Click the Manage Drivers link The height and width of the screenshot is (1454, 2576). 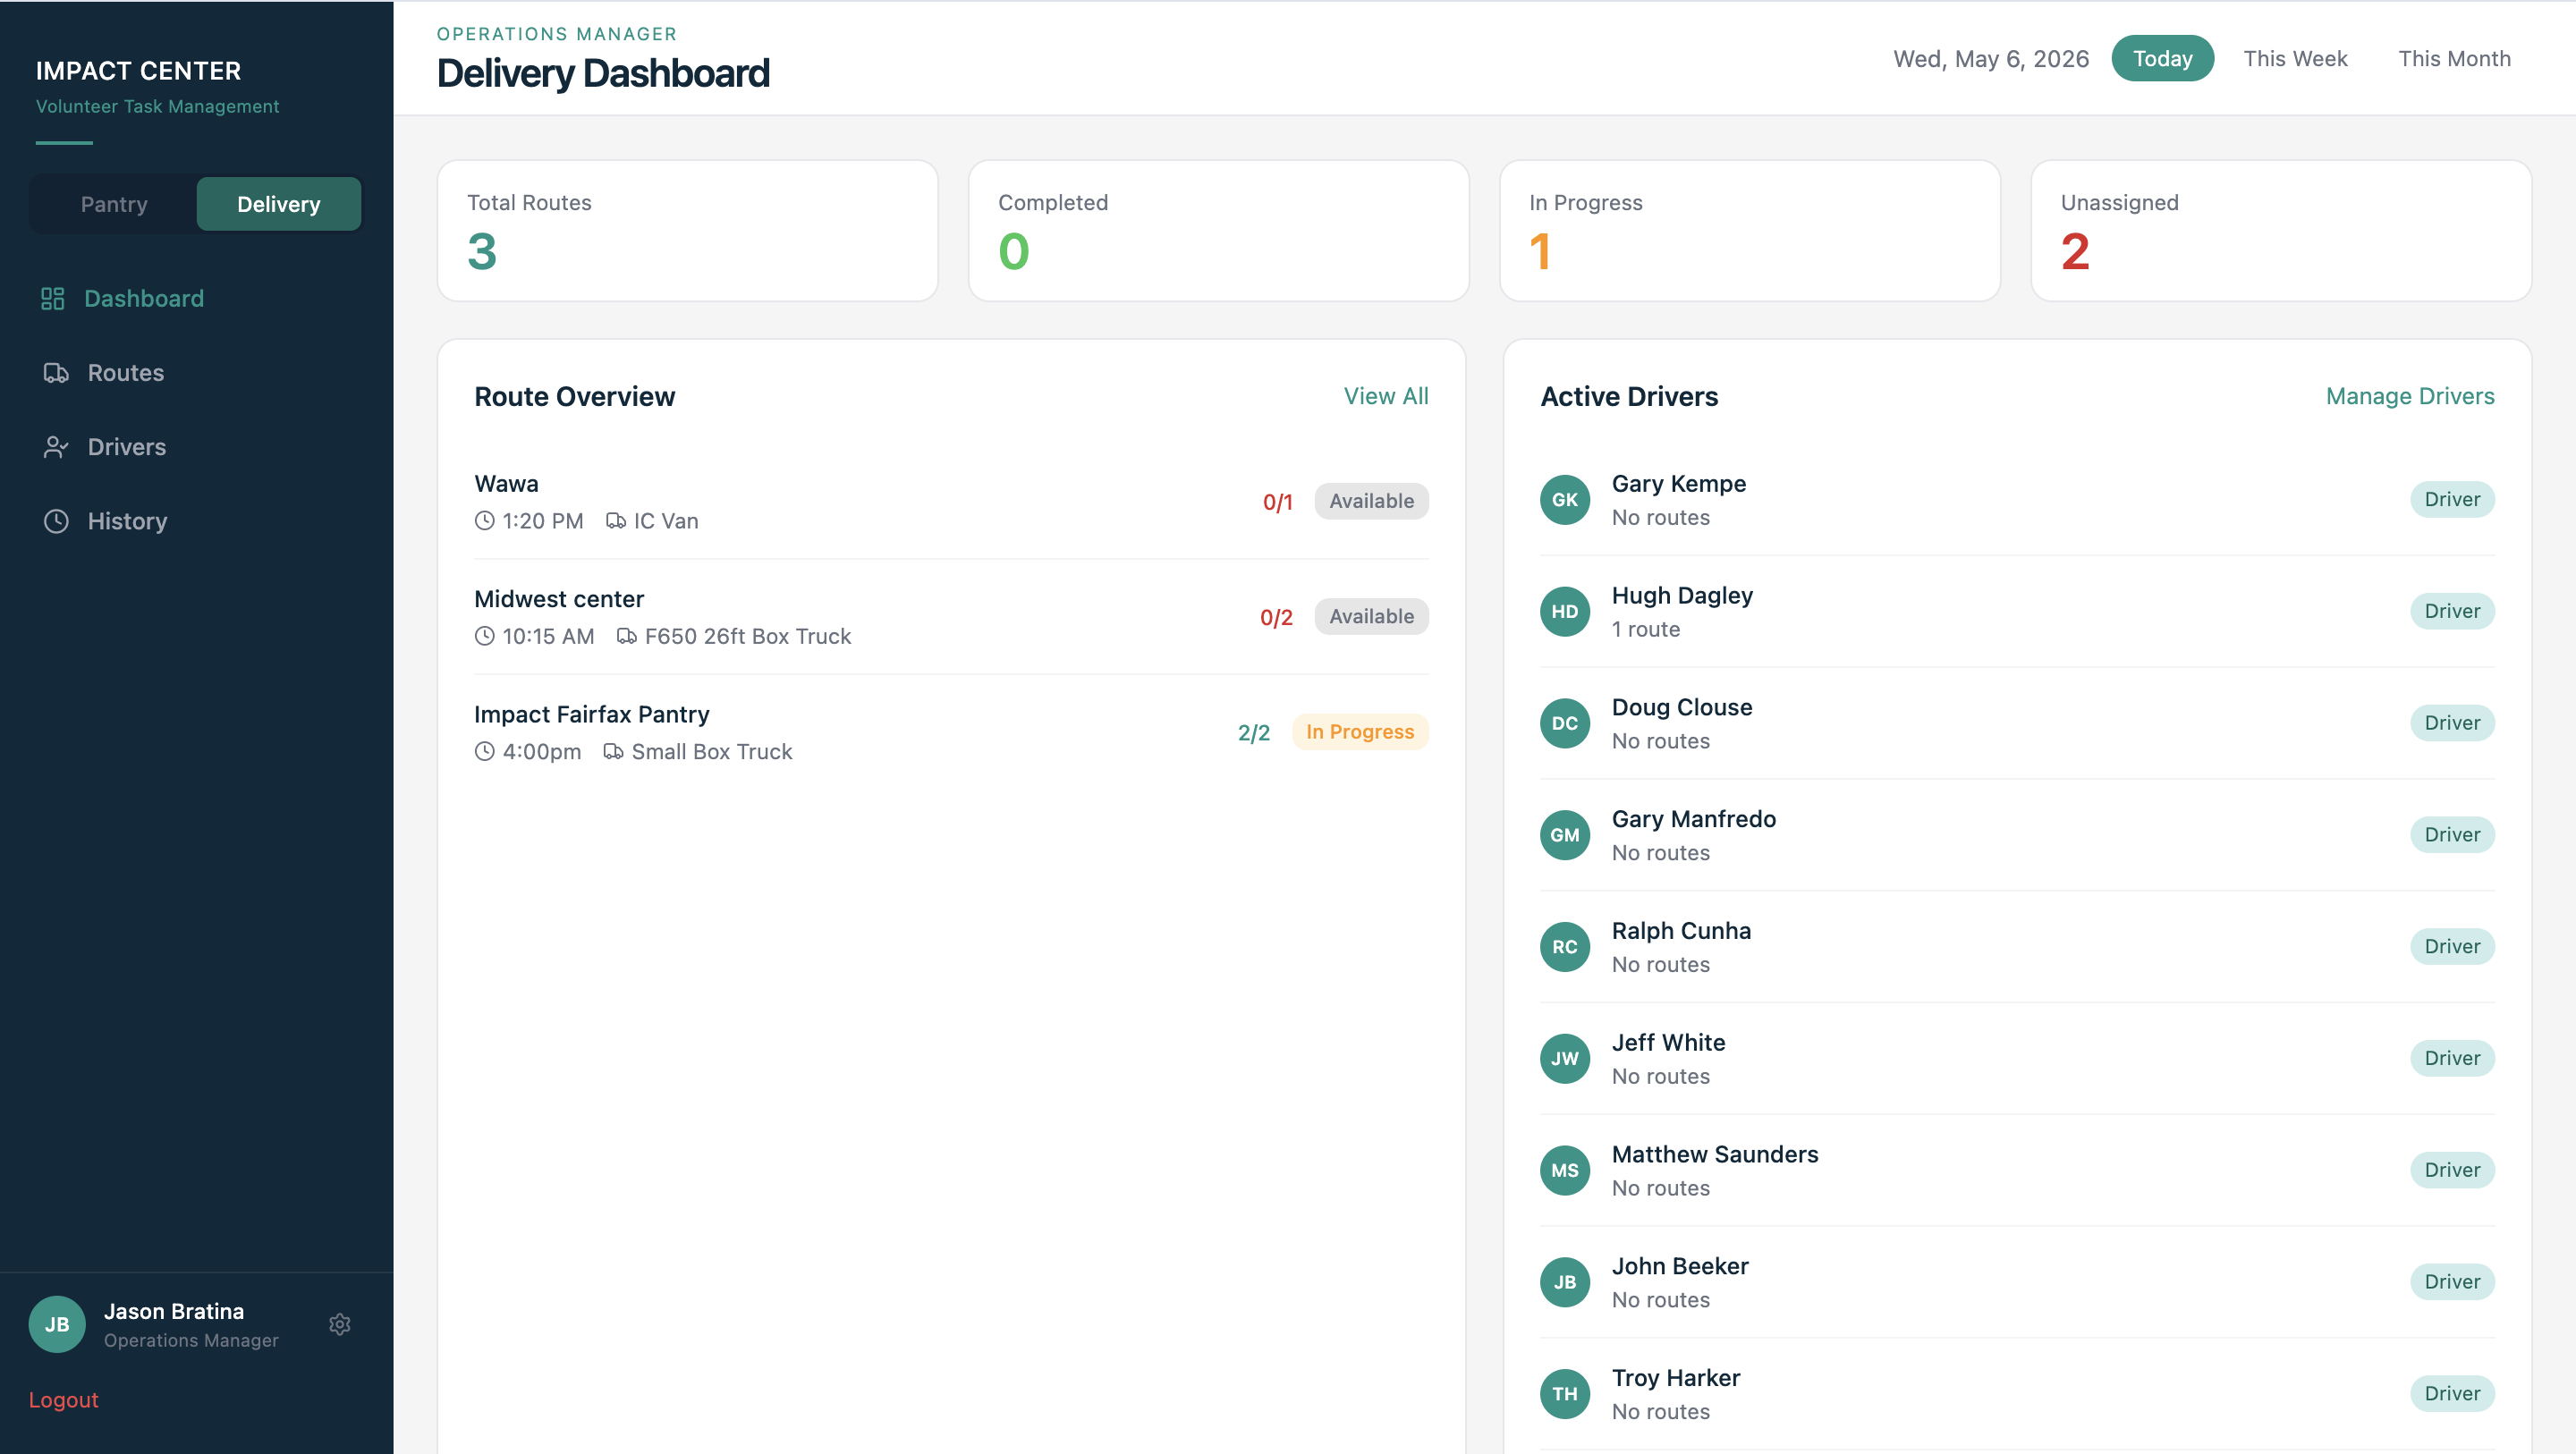(x=2410, y=396)
